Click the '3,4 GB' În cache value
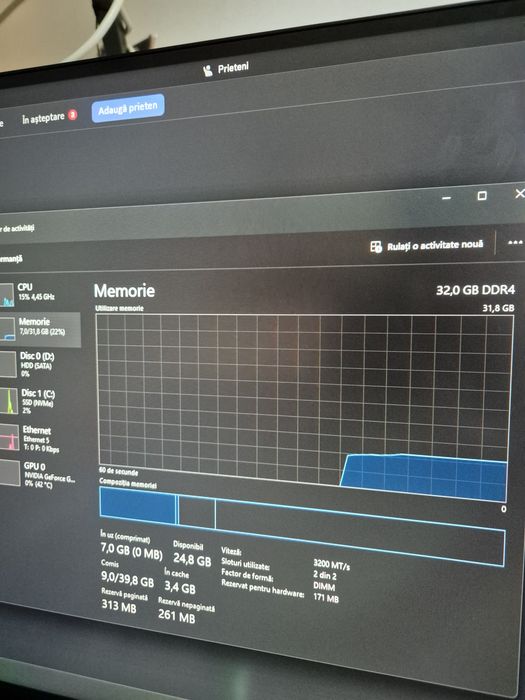Viewport: 525px width, 700px height. [180, 587]
